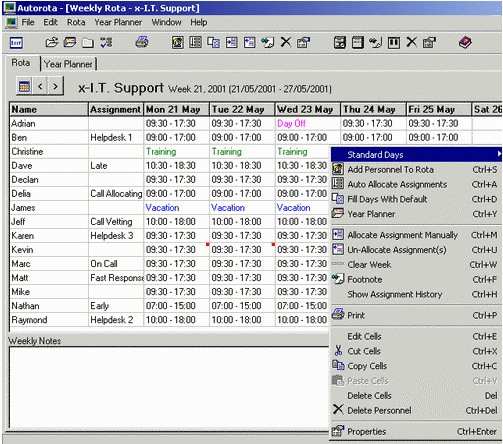503x444 pixels.
Task: Choose Un-Allocate Assignment(s) entry
Action: click(415, 250)
